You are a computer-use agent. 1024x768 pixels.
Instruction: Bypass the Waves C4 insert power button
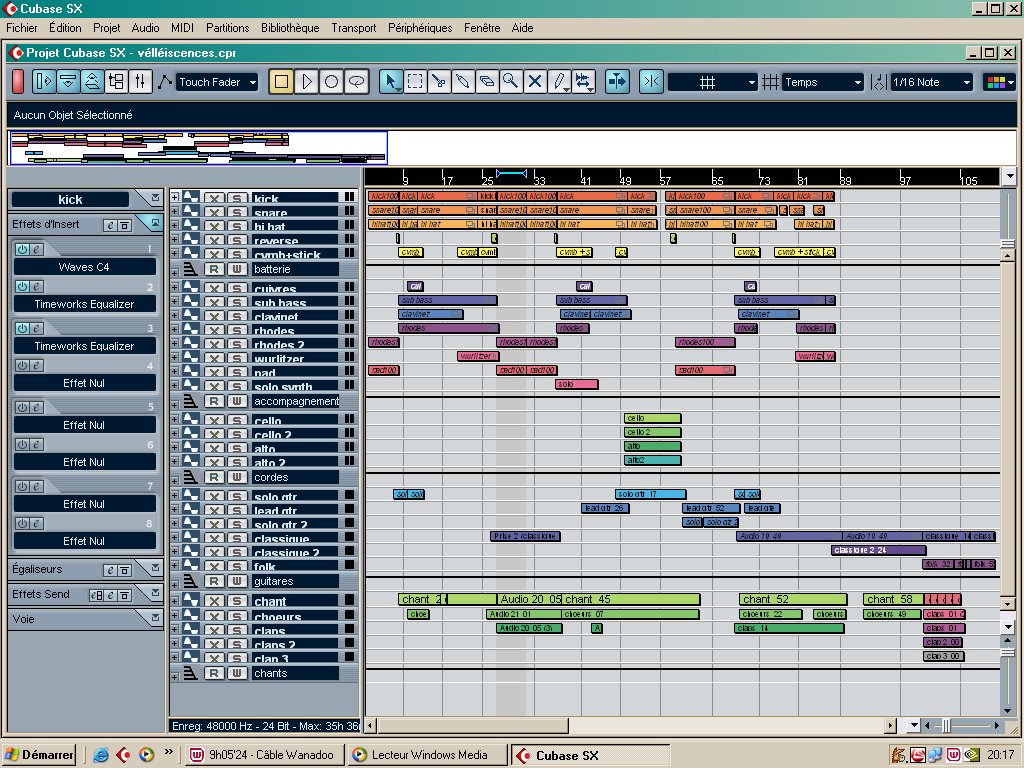pos(22,249)
